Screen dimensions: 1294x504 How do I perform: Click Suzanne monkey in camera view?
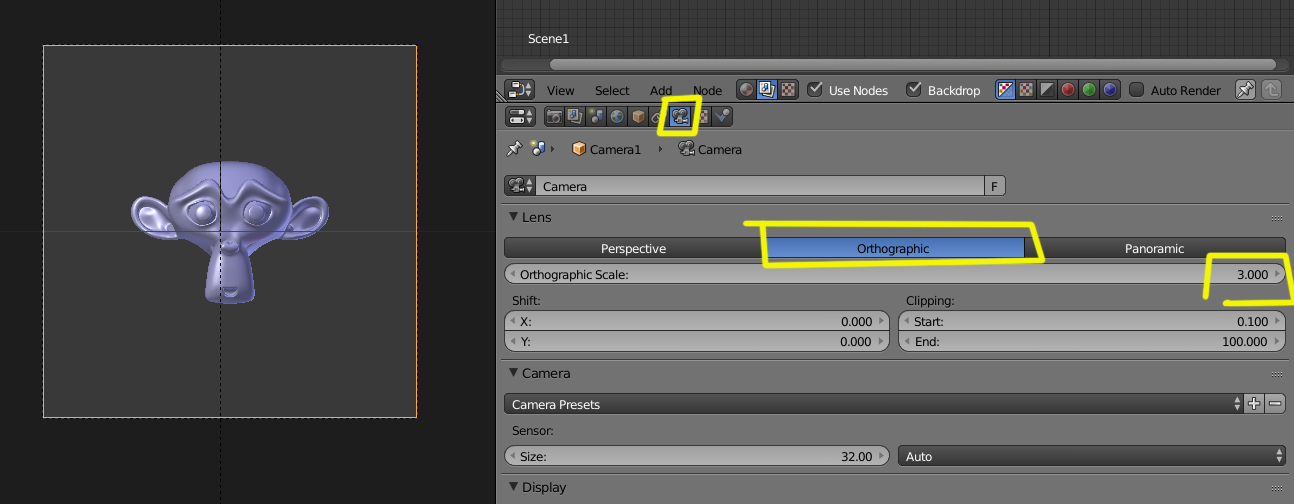[x=230, y=232]
